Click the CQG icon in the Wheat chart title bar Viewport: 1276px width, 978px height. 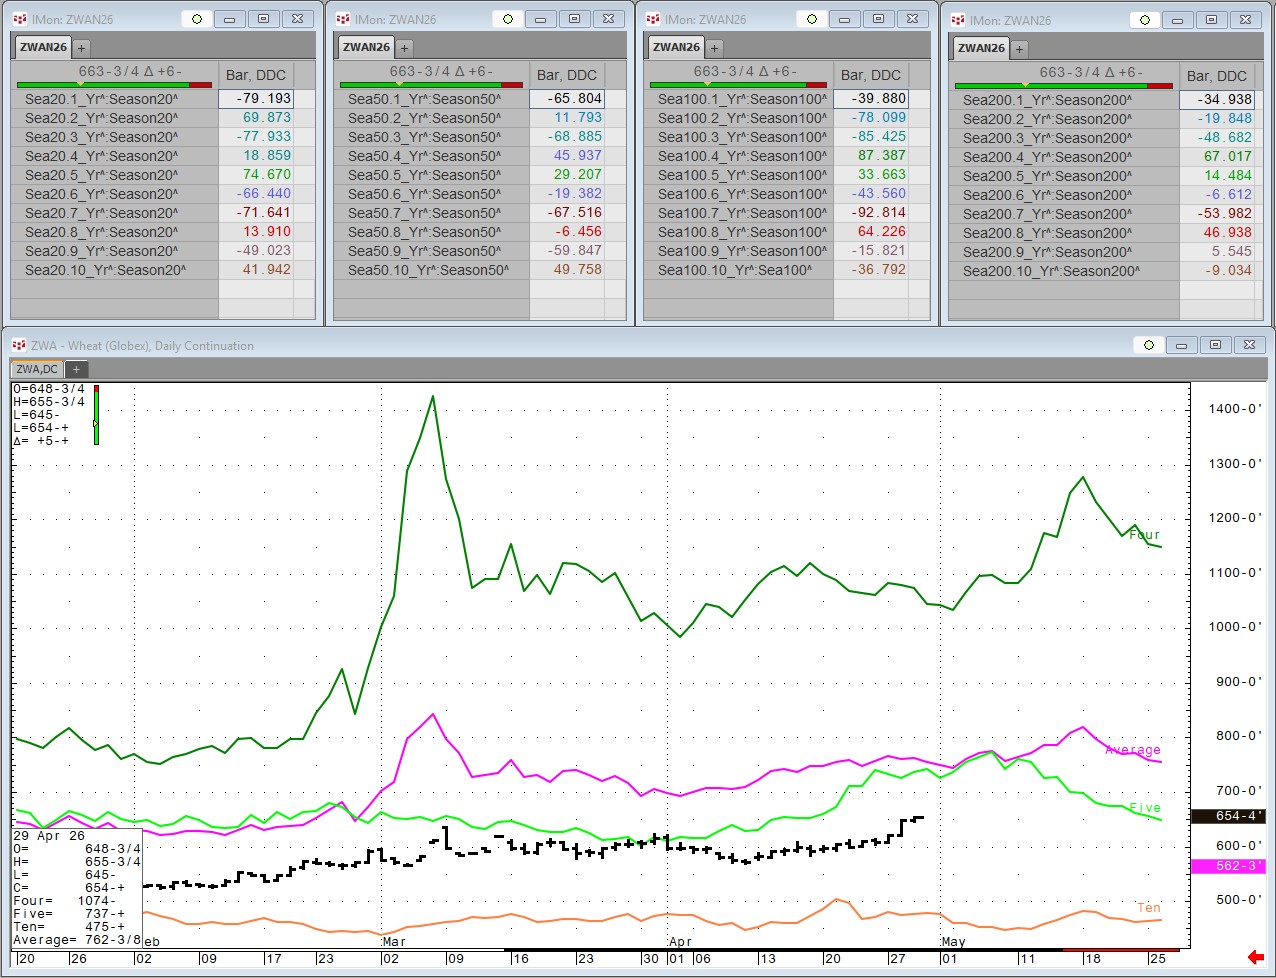point(18,345)
